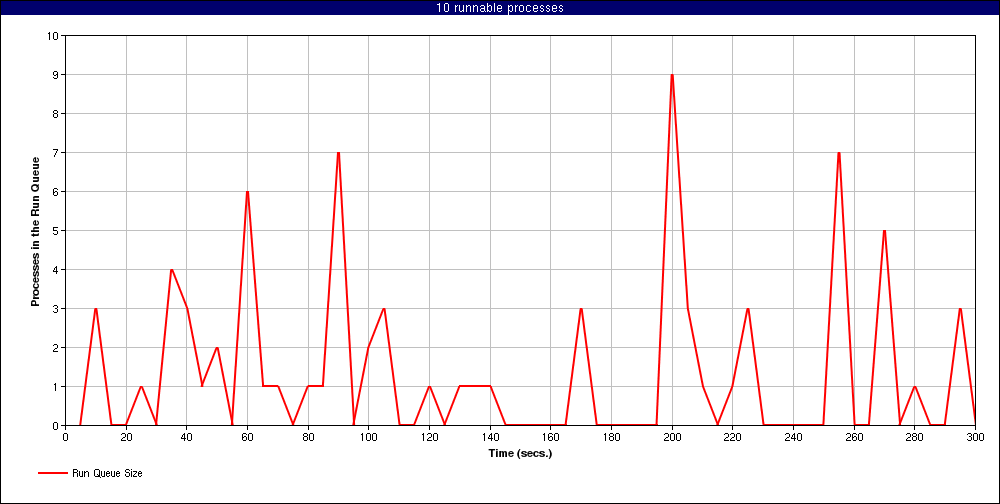Click the x-axis tick label '160'
The height and width of the screenshot is (504, 1000).
point(550,437)
